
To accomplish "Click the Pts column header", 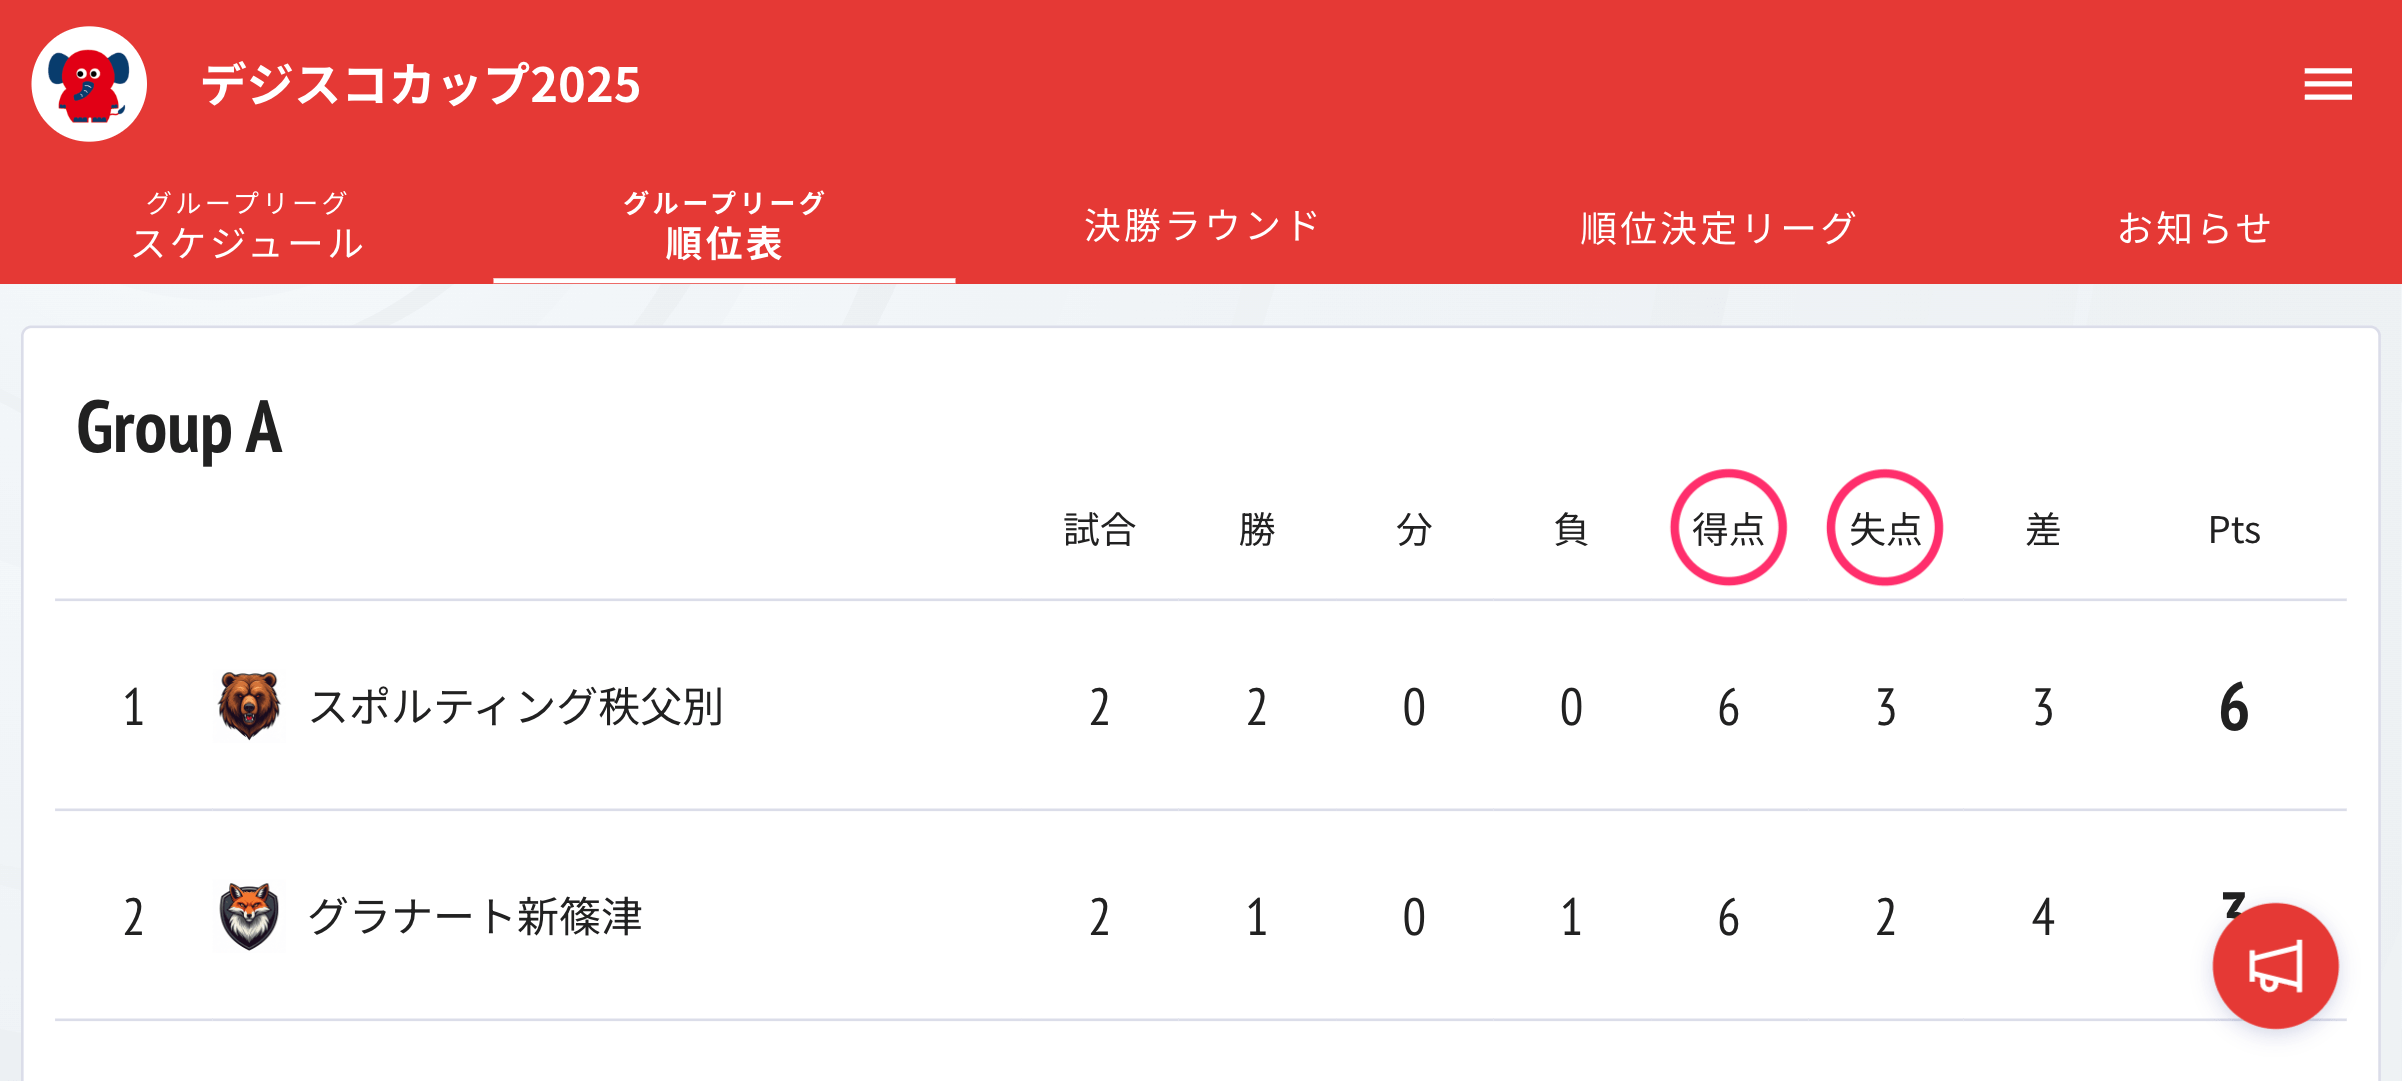I will 2234,530.
